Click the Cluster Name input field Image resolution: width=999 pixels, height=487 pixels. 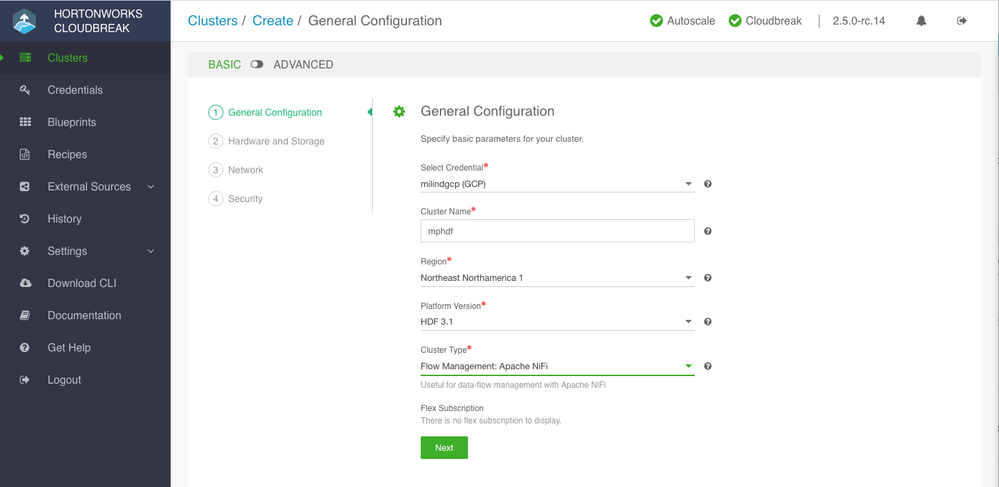click(557, 231)
